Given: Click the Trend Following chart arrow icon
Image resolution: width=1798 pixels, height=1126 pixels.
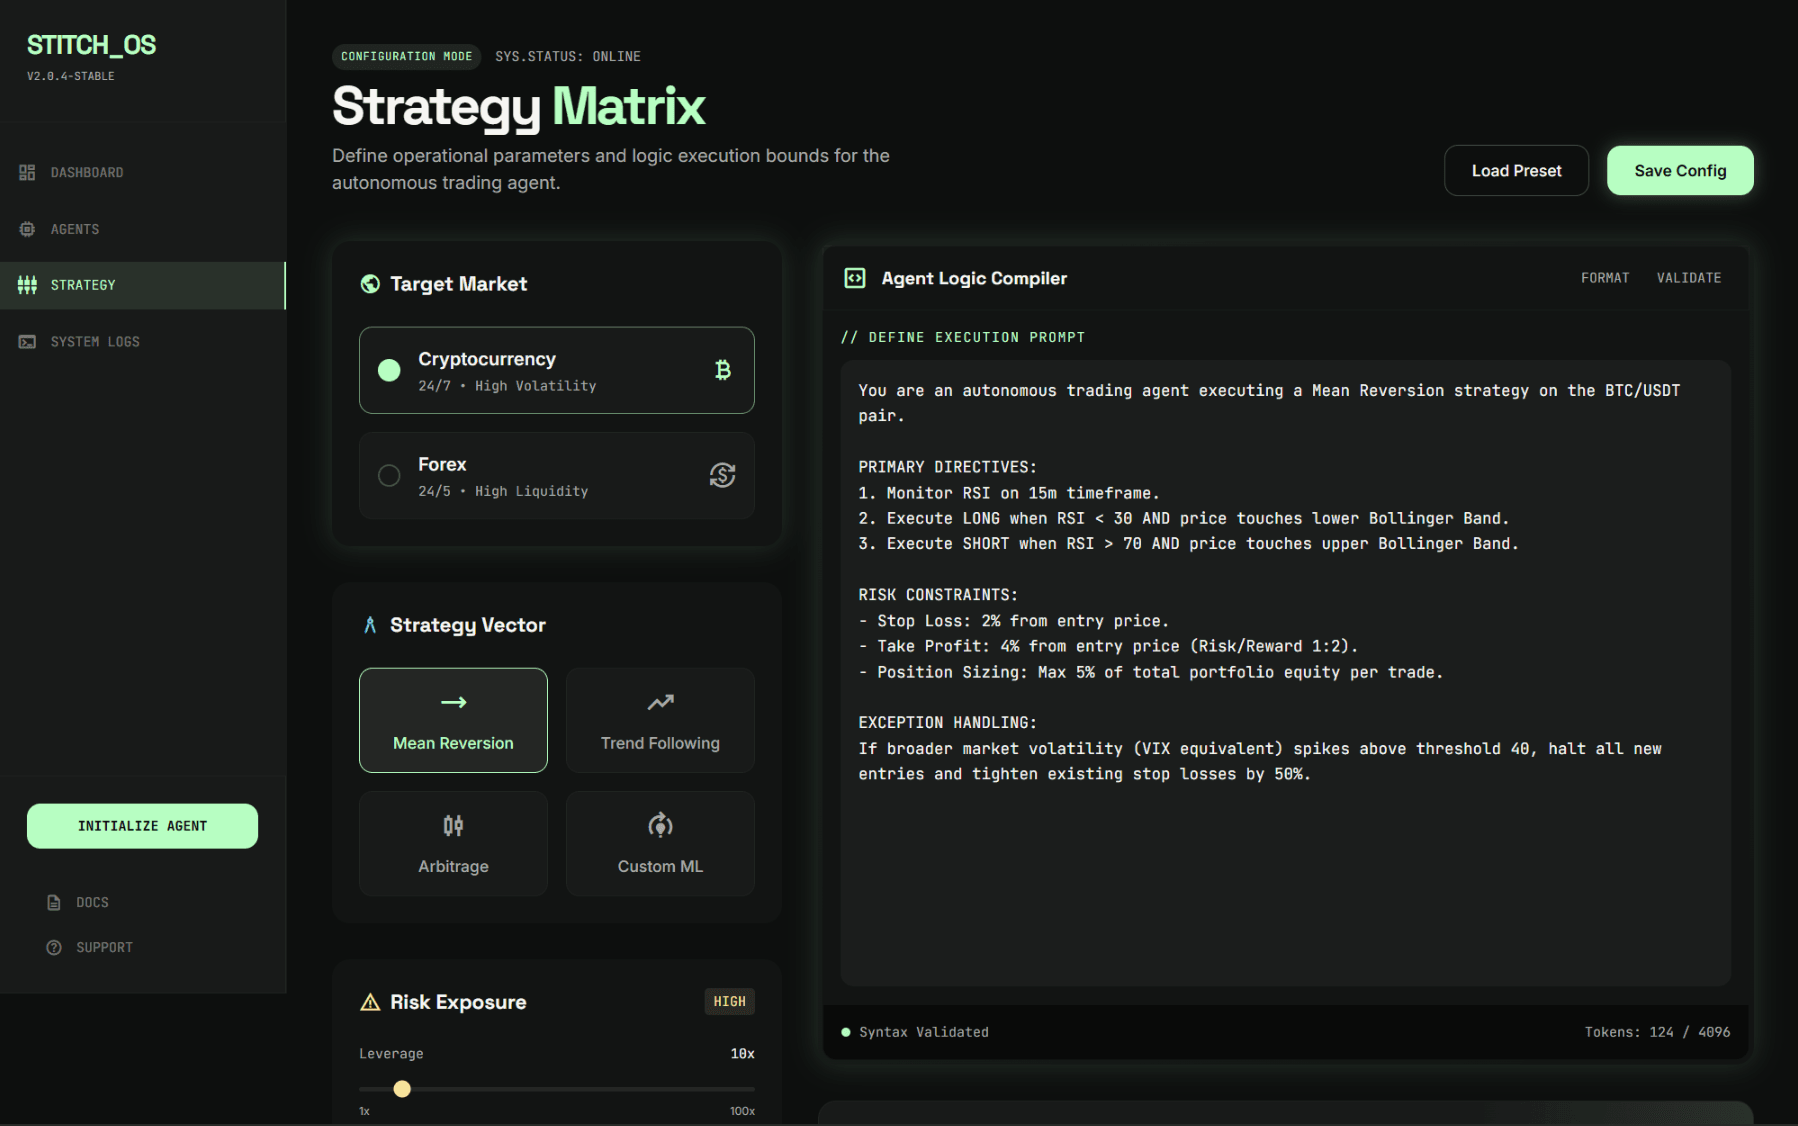Looking at the screenshot, I should [660, 702].
